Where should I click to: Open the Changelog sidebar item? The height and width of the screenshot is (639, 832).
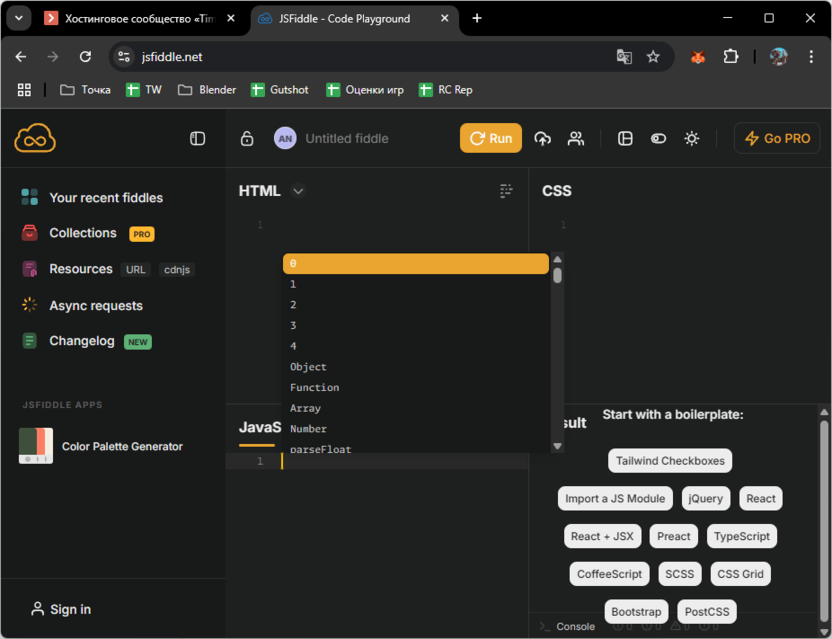[82, 341]
